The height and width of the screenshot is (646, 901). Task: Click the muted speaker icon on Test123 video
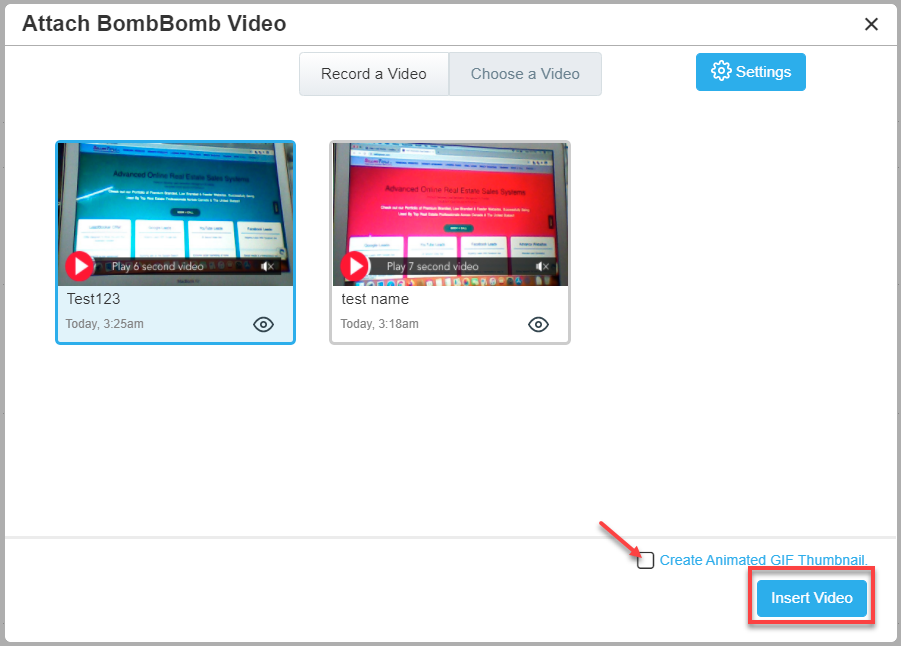tap(267, 267)
